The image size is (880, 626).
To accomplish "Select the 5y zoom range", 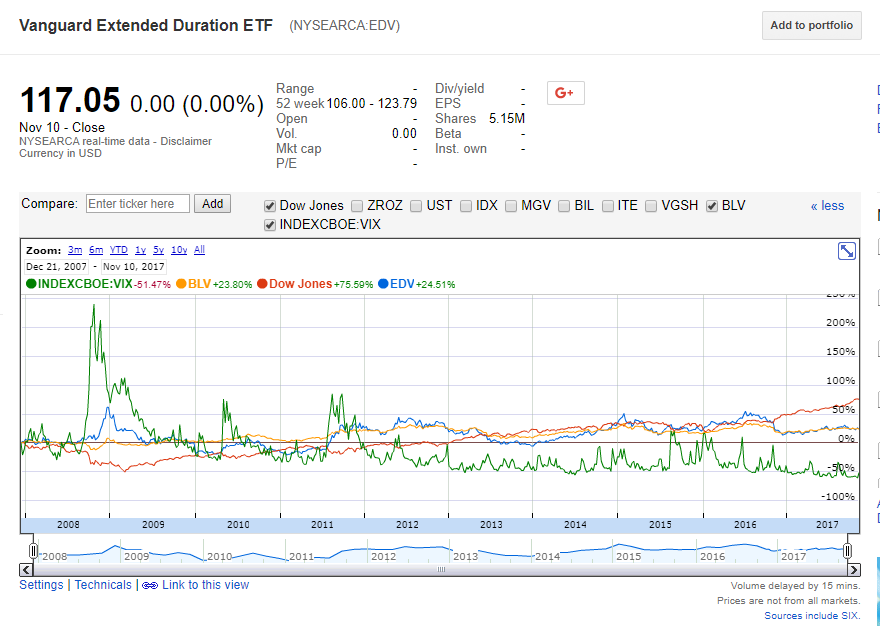I will click(158, 250).
